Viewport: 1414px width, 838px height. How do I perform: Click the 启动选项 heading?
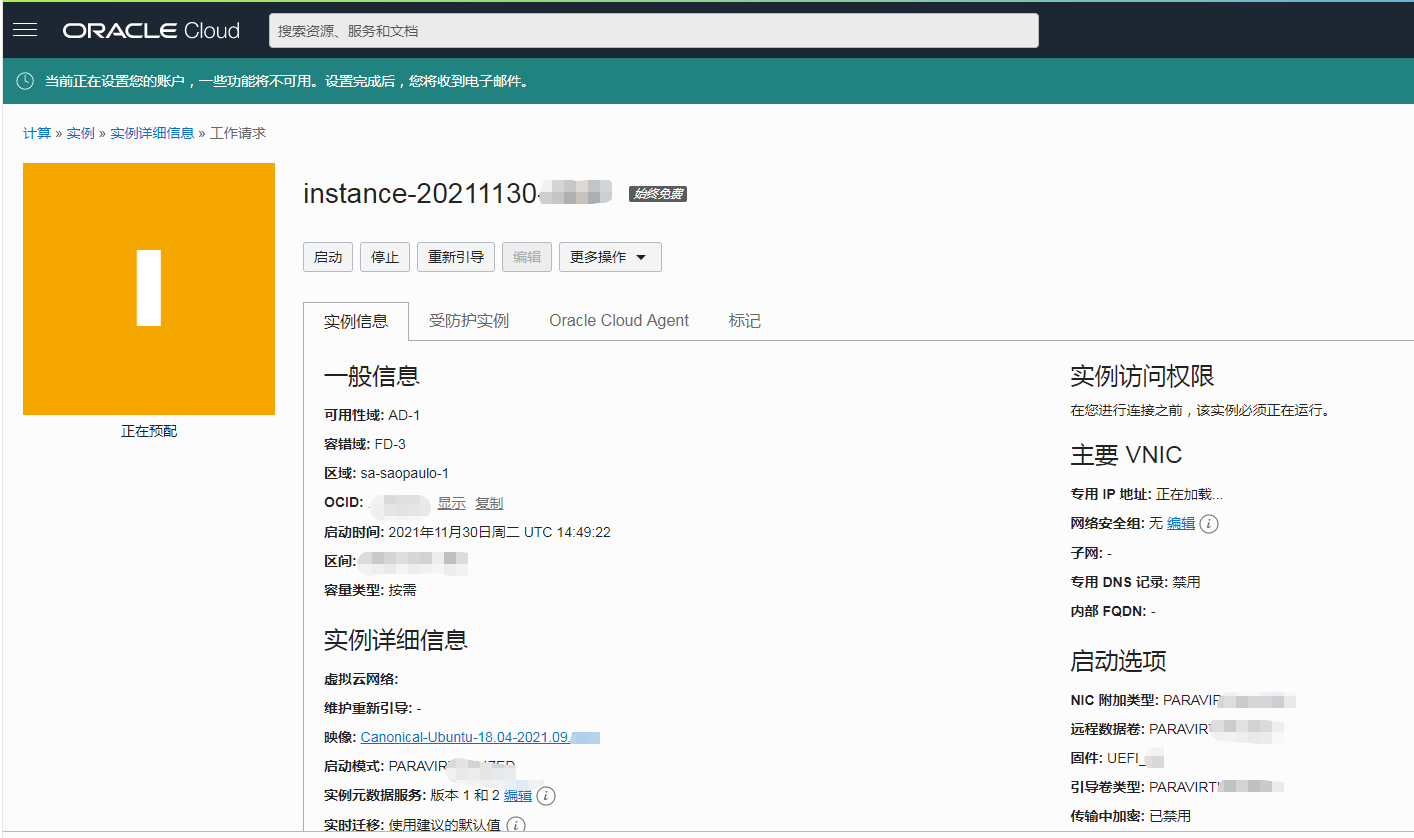1119,661
